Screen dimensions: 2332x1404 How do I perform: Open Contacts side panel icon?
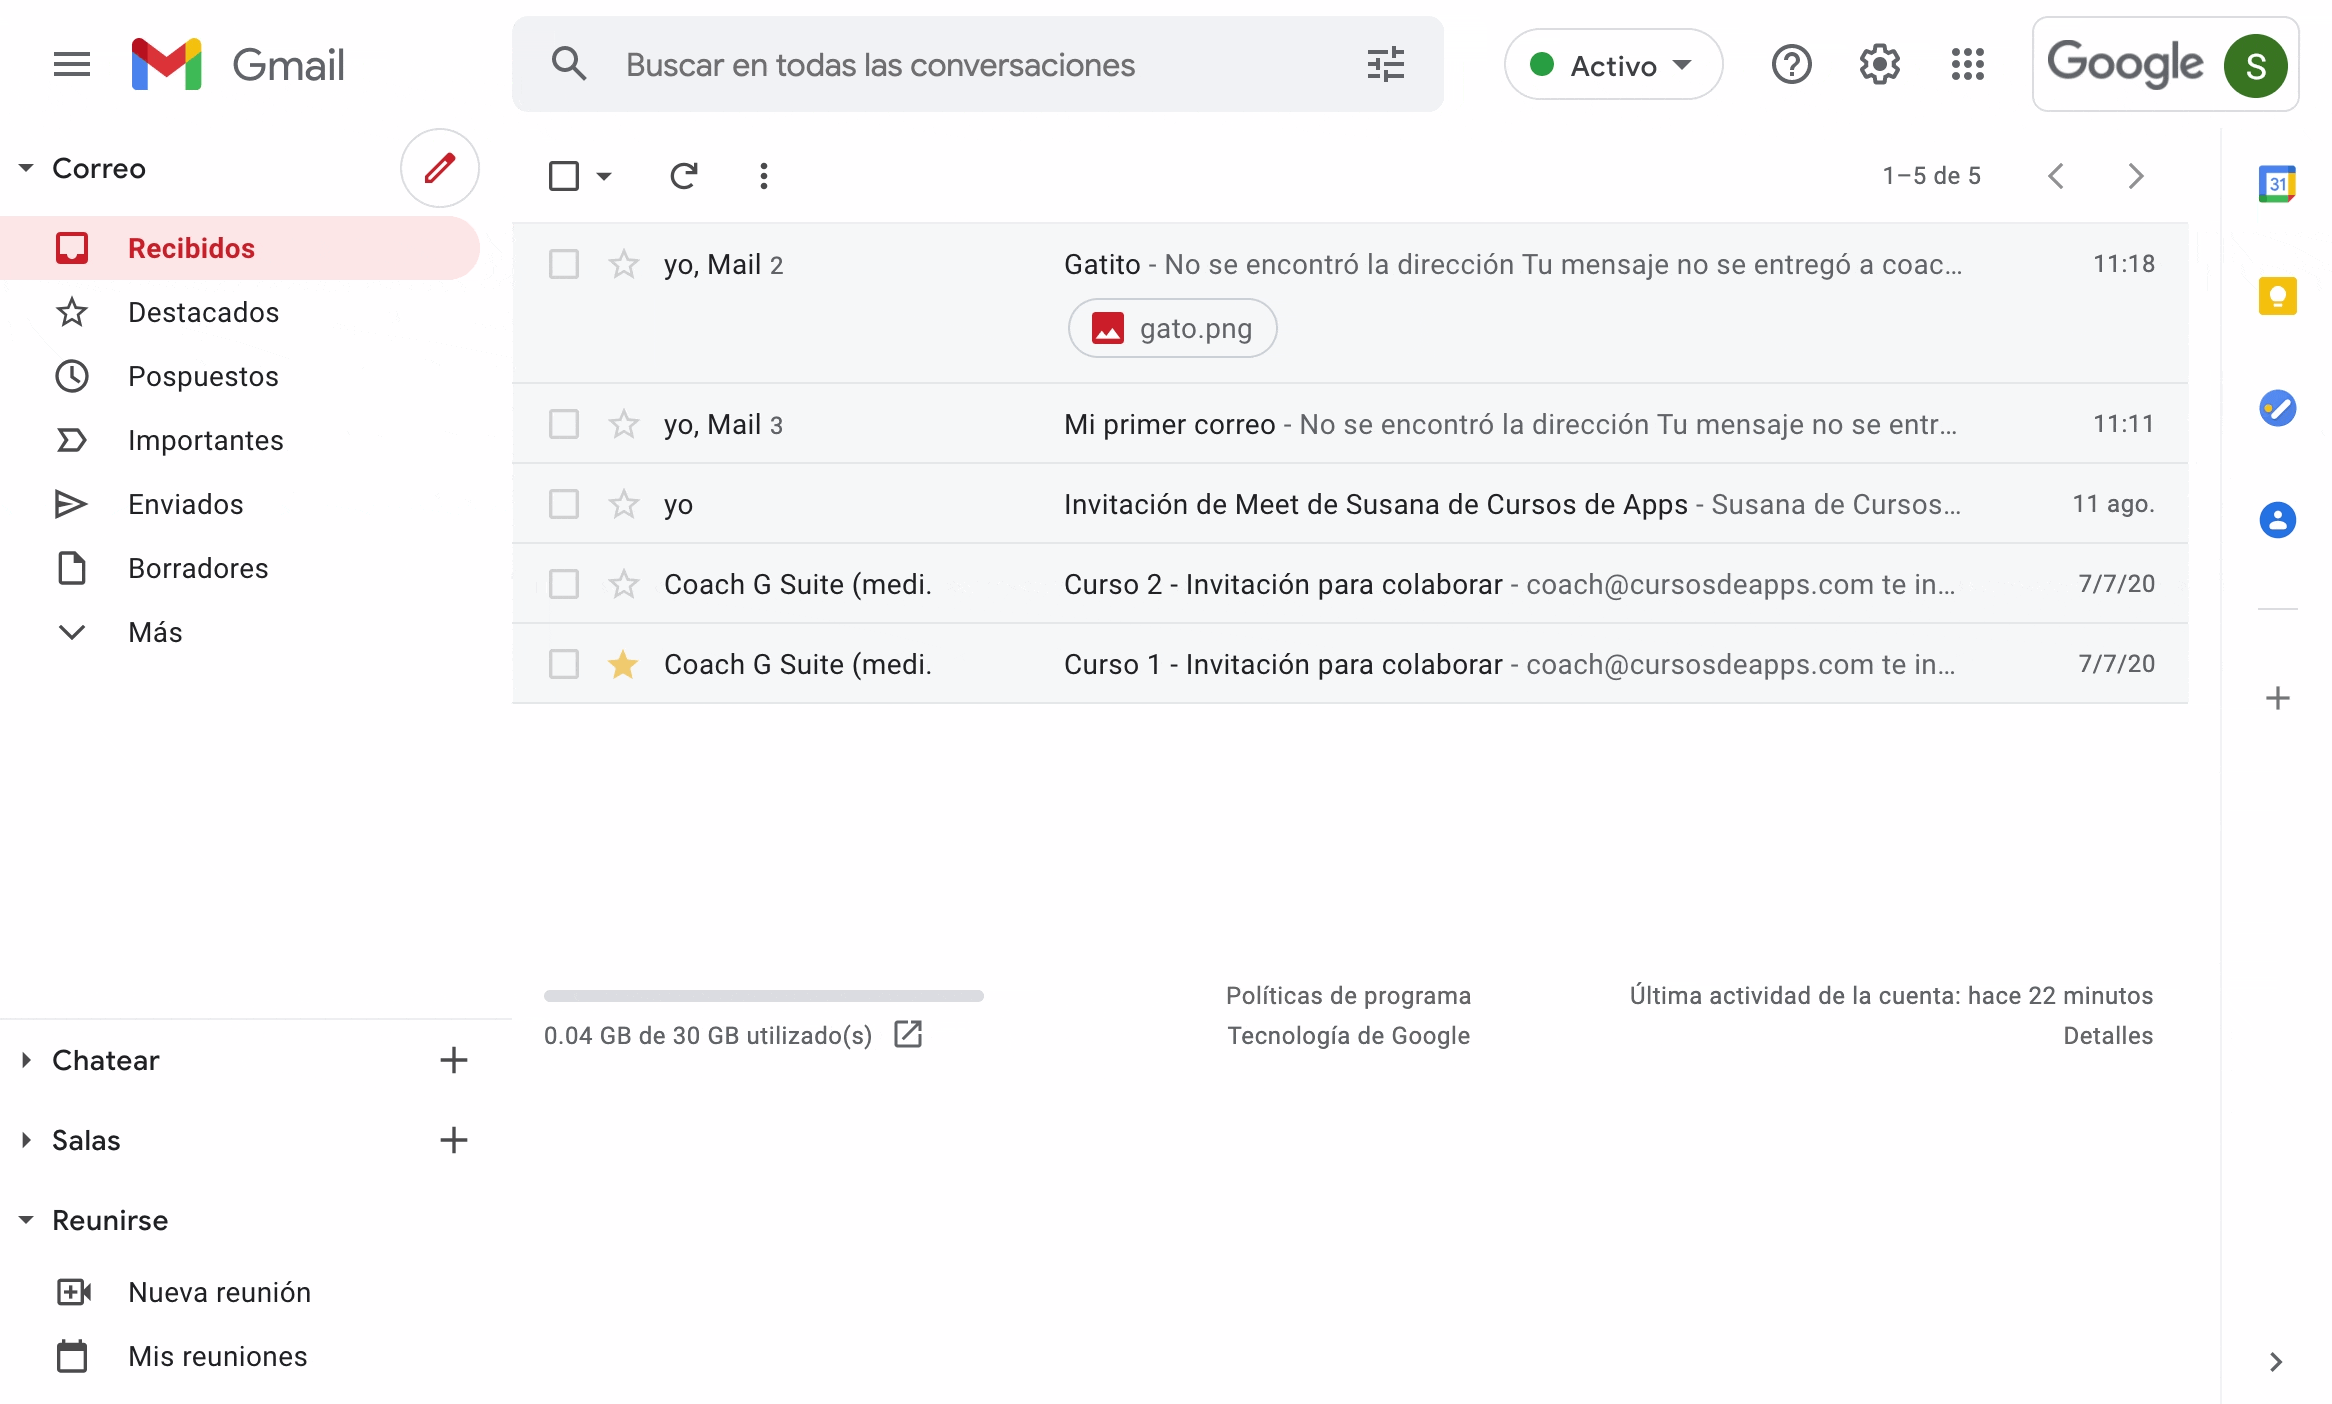coord(2277,520)
